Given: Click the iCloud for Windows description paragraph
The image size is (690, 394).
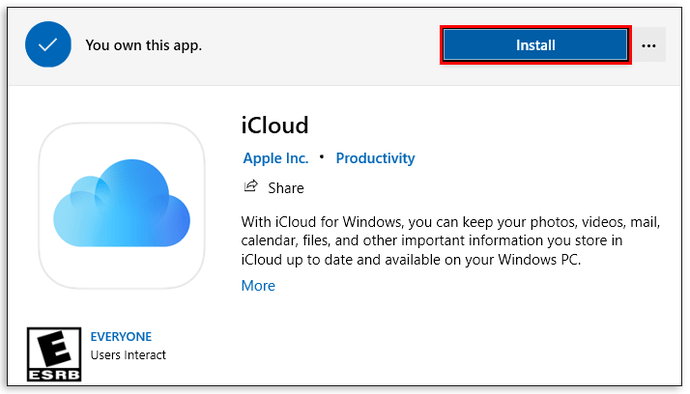Looking at the screenshot, I should tap(451, 240).
